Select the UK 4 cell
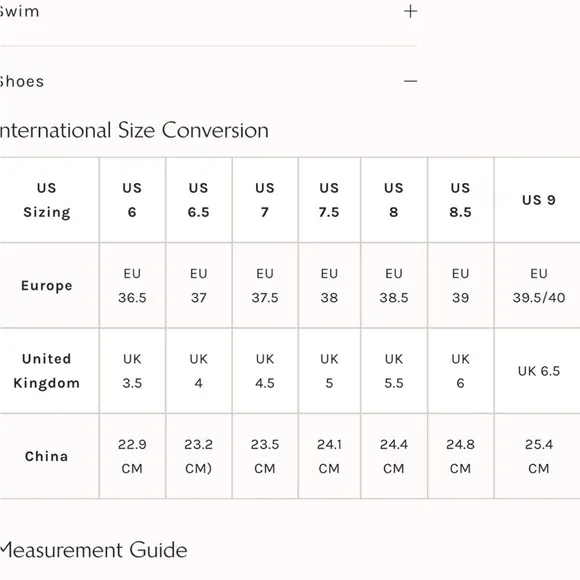 click(199, 371)
